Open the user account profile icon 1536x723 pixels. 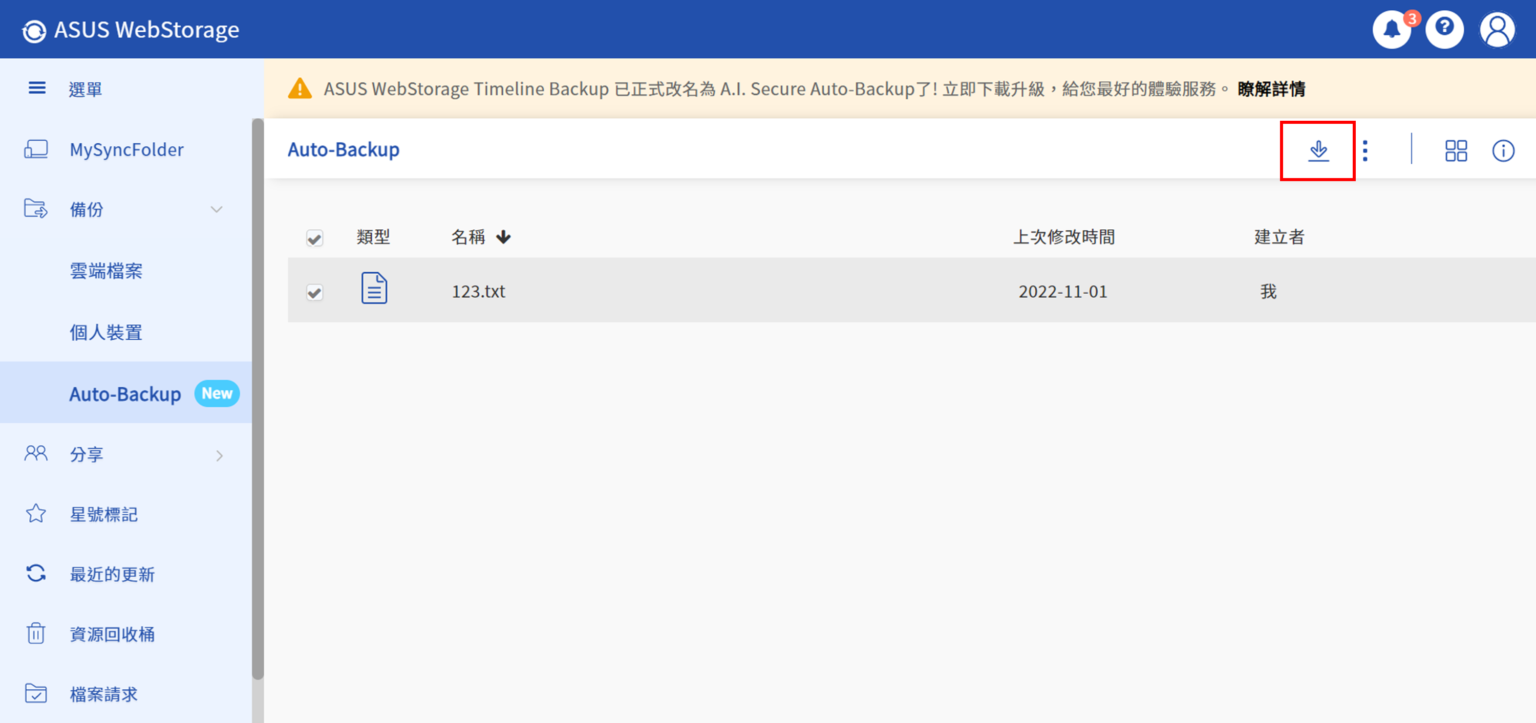point(1498,30)
